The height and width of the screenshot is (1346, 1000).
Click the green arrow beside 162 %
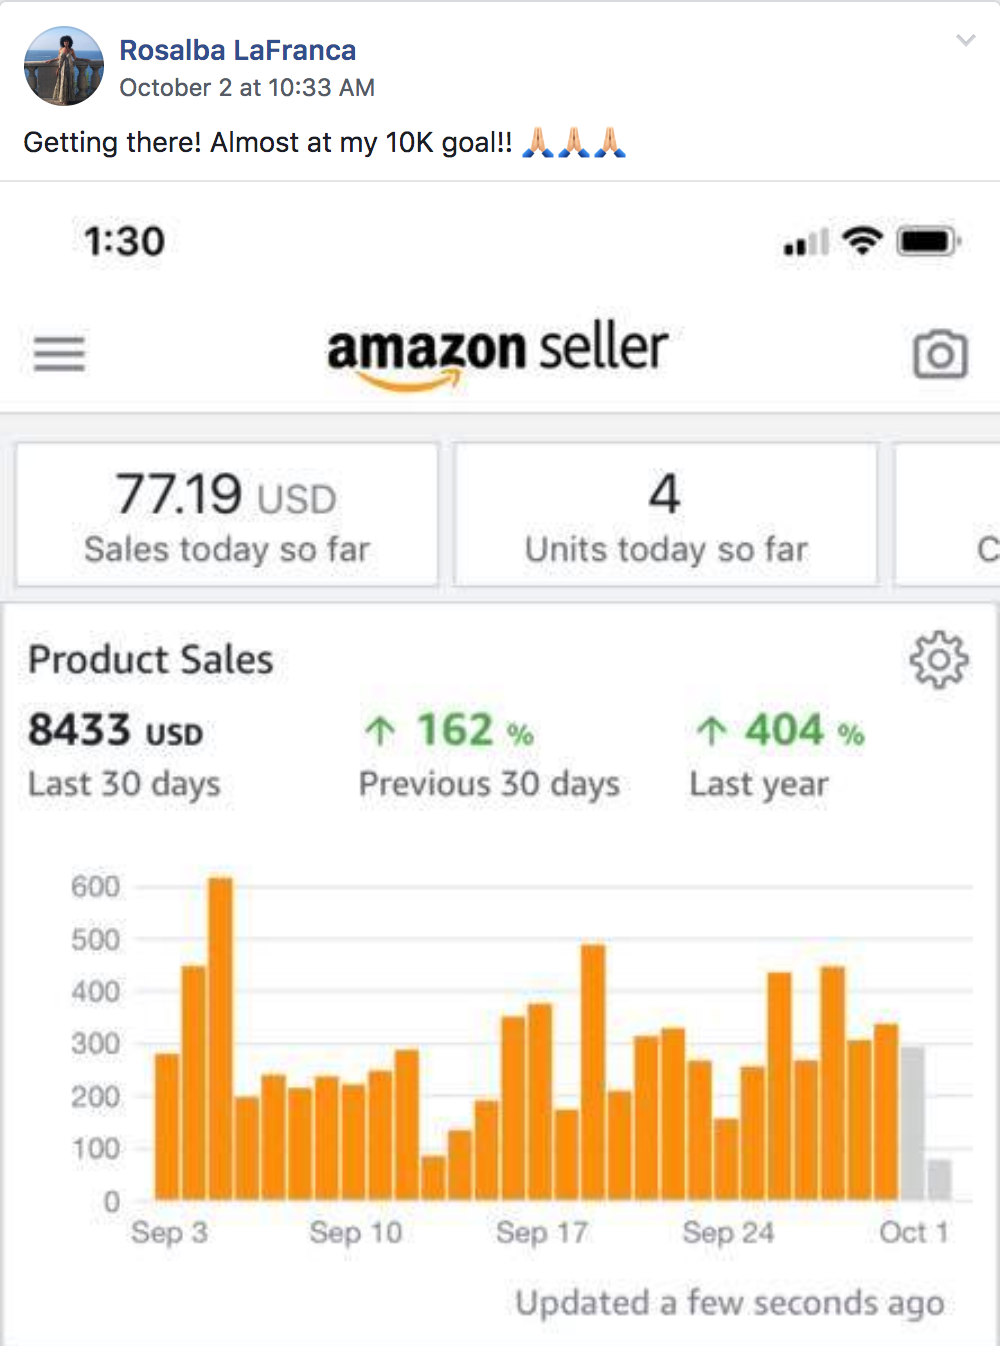tap(380, 731)
